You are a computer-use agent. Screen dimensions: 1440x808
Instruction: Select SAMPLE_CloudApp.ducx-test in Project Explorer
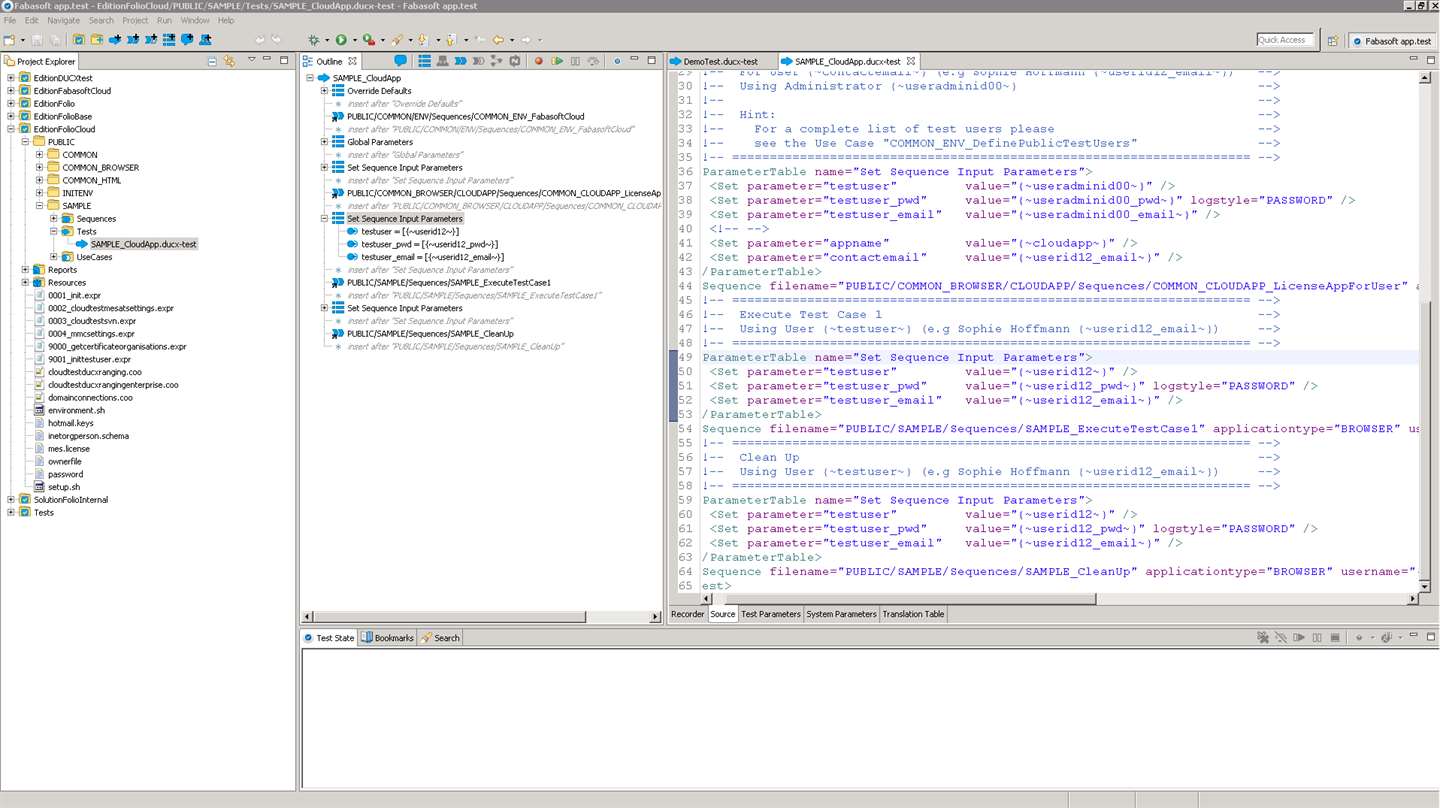(137, 244)
